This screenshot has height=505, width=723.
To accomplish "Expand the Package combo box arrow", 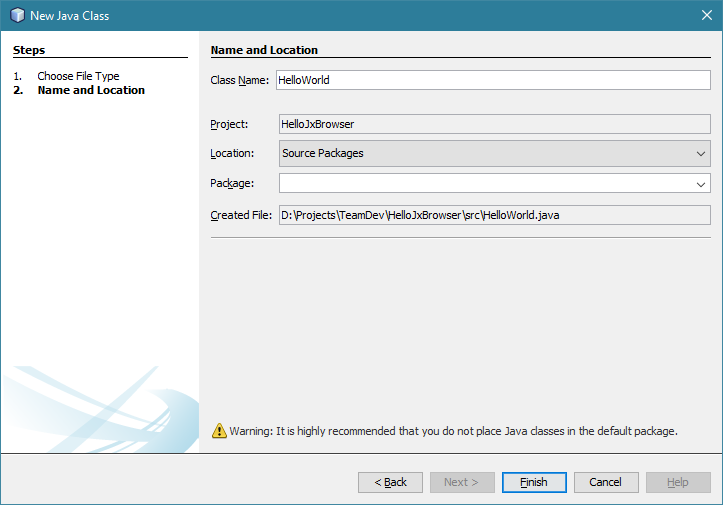I will tap(700, 184).
